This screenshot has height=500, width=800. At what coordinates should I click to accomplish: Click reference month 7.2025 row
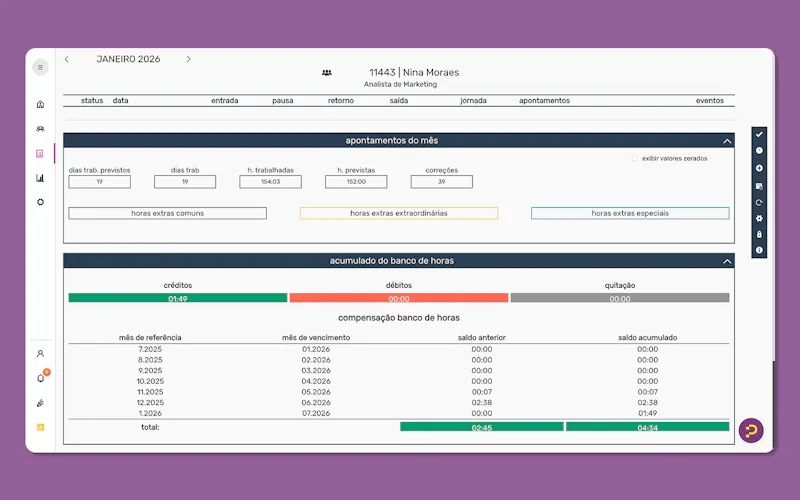pos(150,349)
